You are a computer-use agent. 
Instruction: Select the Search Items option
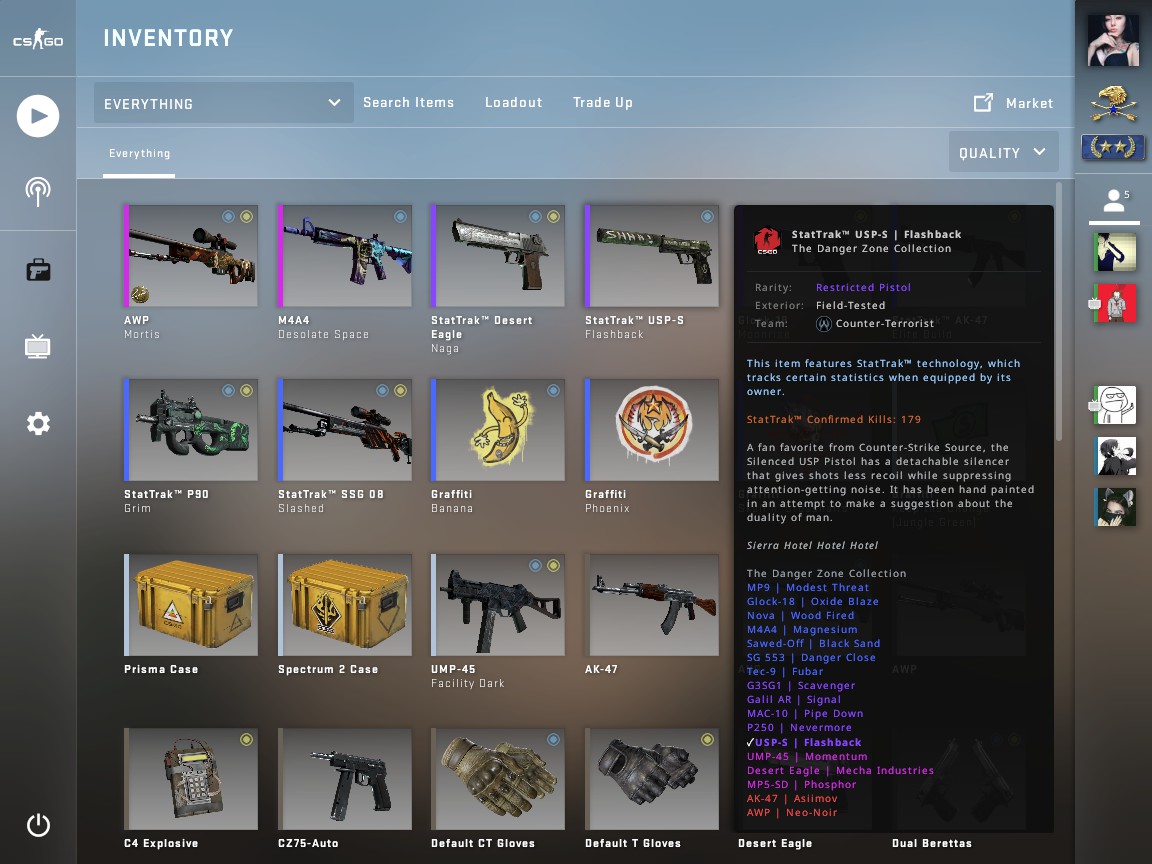[408, 103]
